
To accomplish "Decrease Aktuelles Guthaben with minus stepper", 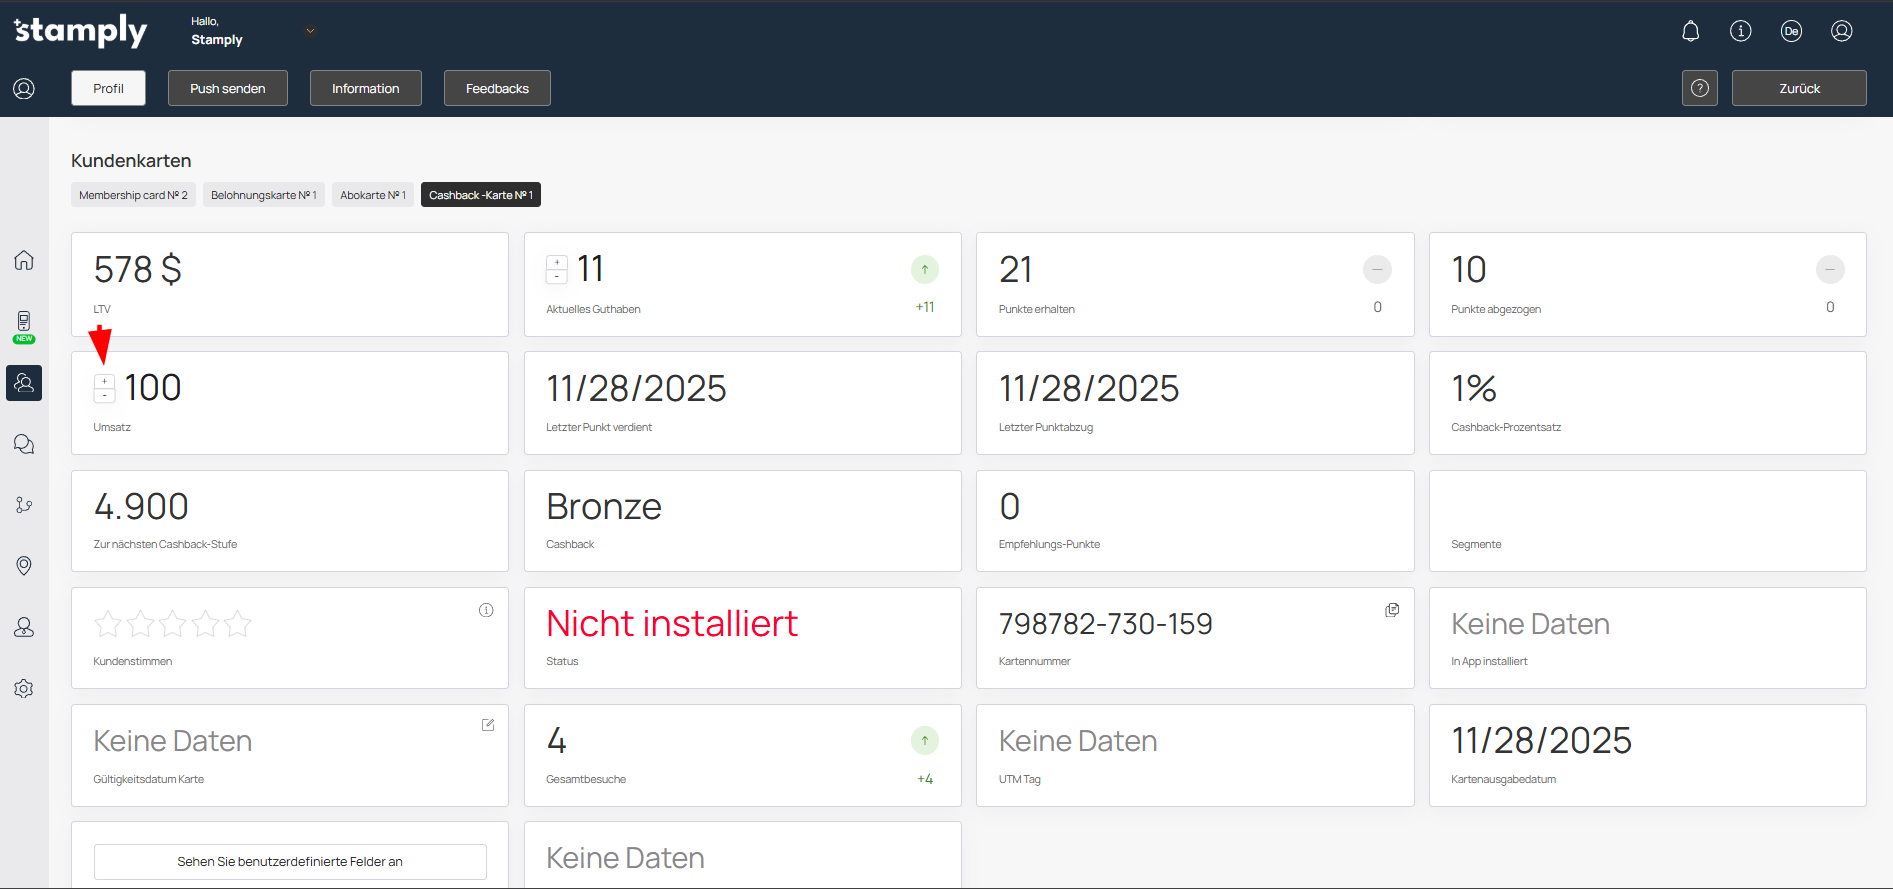I will (557, 277).
